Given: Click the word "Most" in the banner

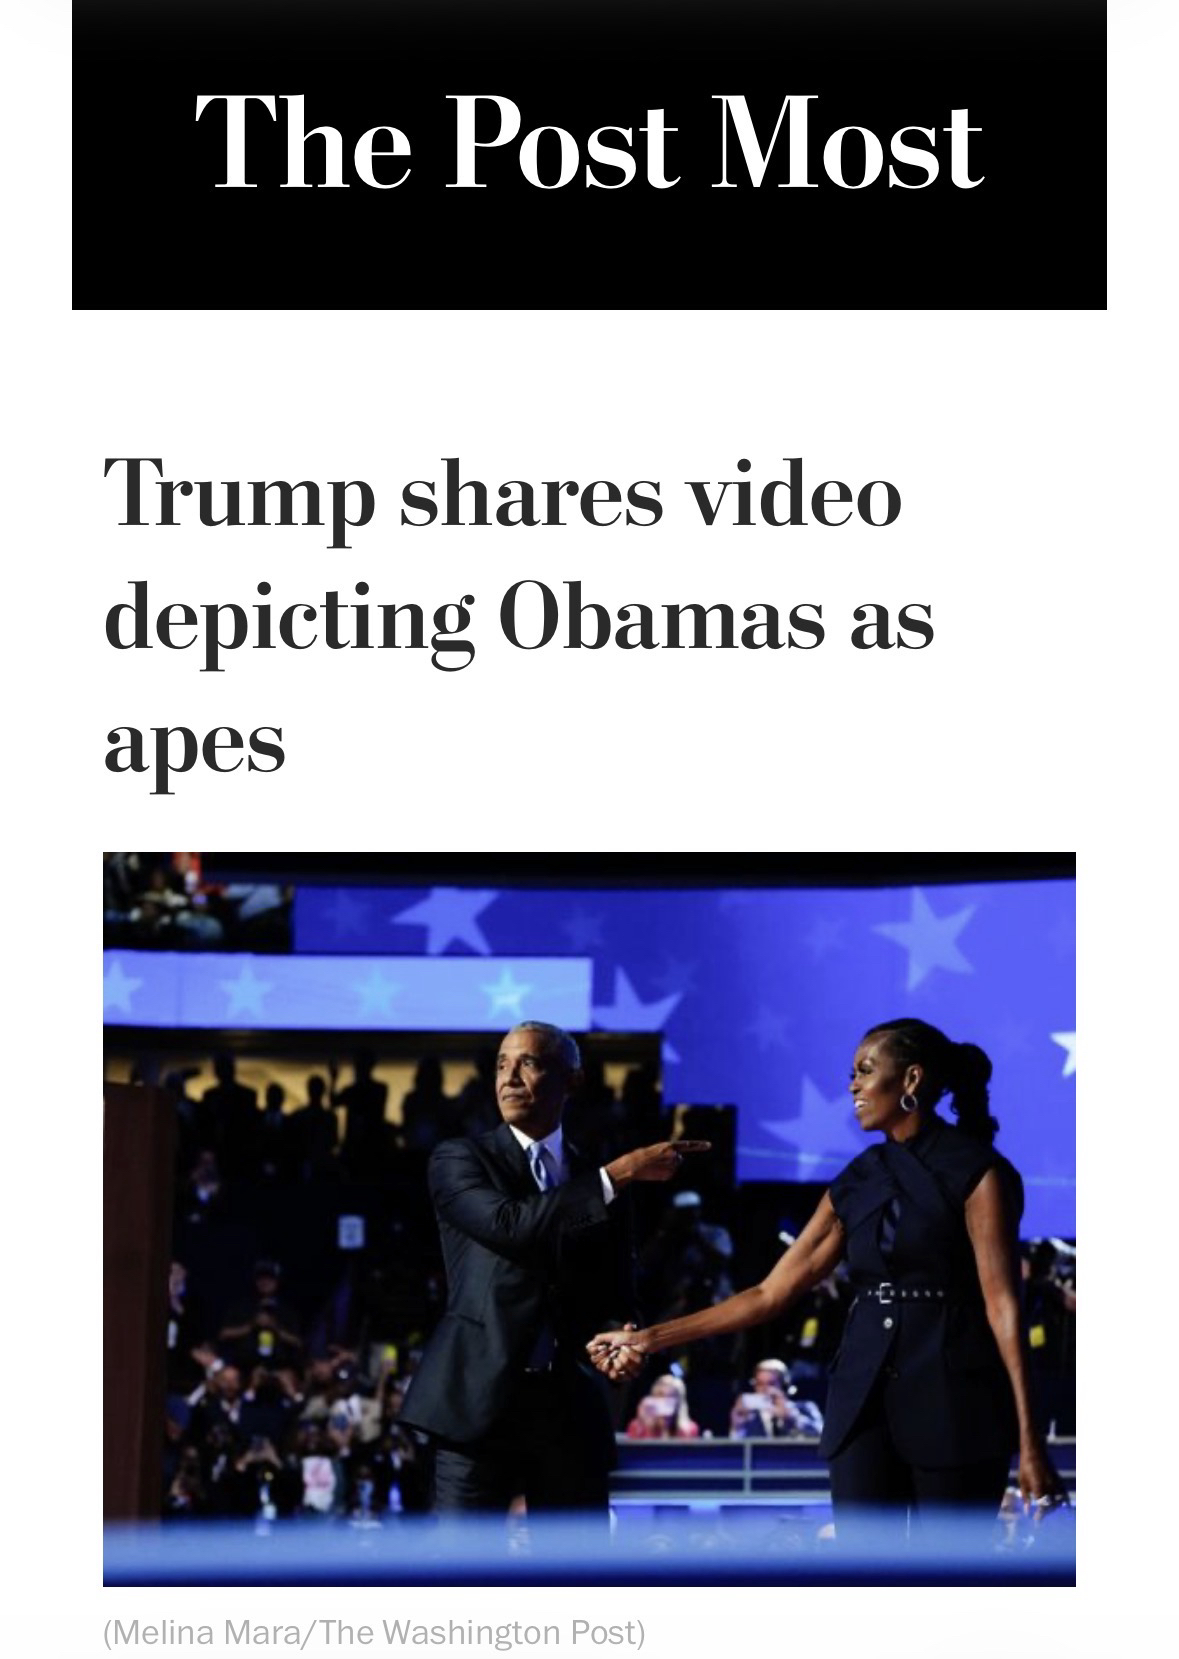Looking at the screenshot, I should tap(848, 143).
